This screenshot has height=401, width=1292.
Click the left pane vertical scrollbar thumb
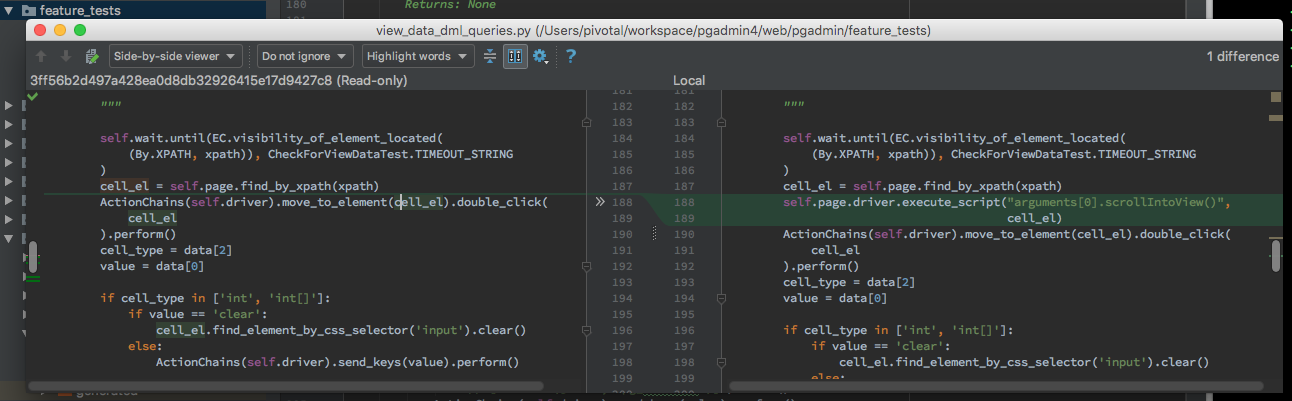point(33,256)
